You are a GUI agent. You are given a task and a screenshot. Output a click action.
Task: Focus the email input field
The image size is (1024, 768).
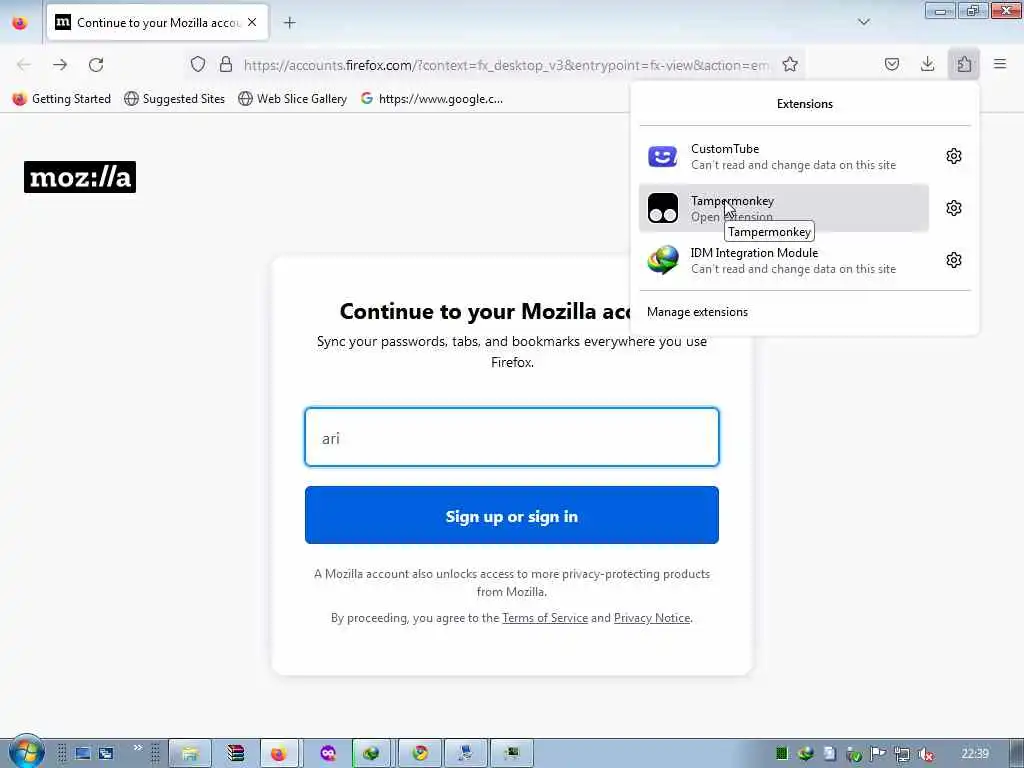coord(512,438)
